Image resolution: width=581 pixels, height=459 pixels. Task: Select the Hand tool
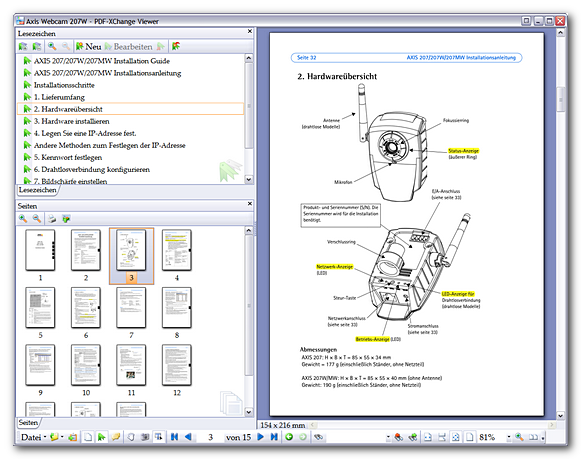131,437
